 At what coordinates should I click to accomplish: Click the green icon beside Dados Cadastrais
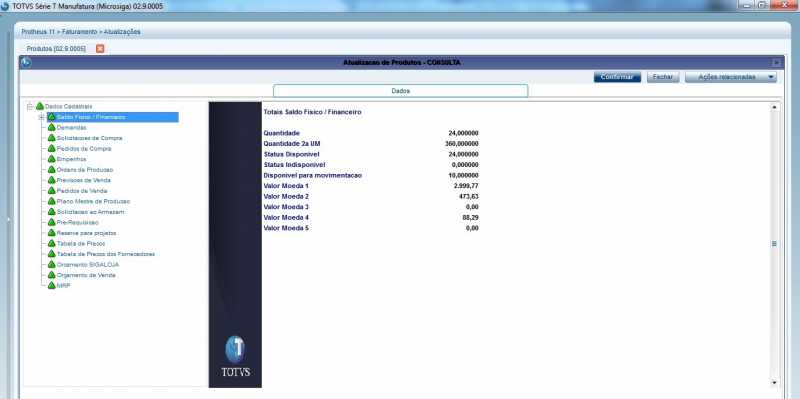point(40,106)
